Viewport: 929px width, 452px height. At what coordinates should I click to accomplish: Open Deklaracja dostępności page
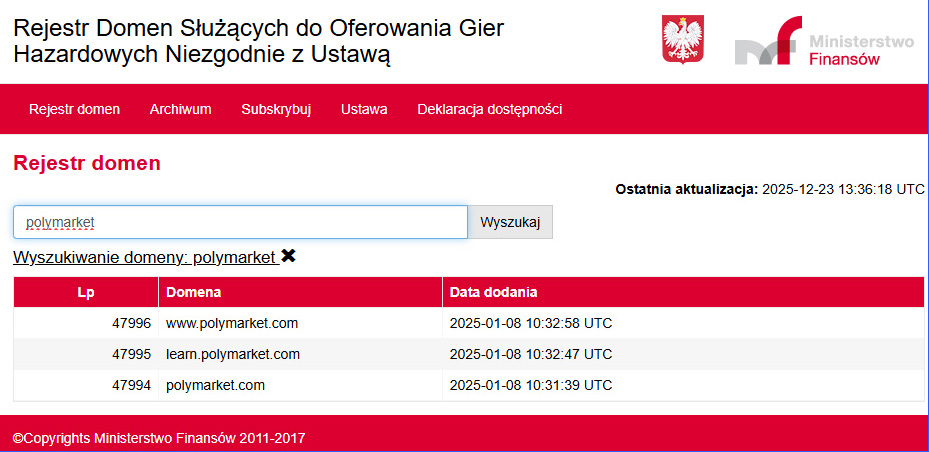point(490,110)
